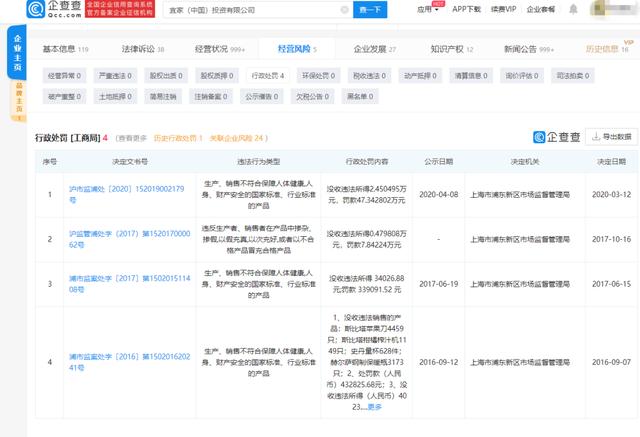This screenshot has height=437, width=640.
Task: Select the 严重违法 0 filter tag
Action: [x=115, y=75]
